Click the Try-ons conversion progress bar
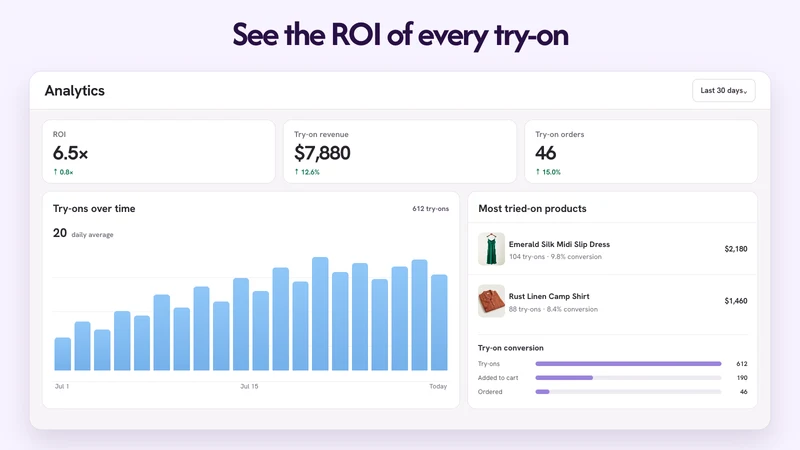Viewport: 800px width, 450px height. point(628,364)
